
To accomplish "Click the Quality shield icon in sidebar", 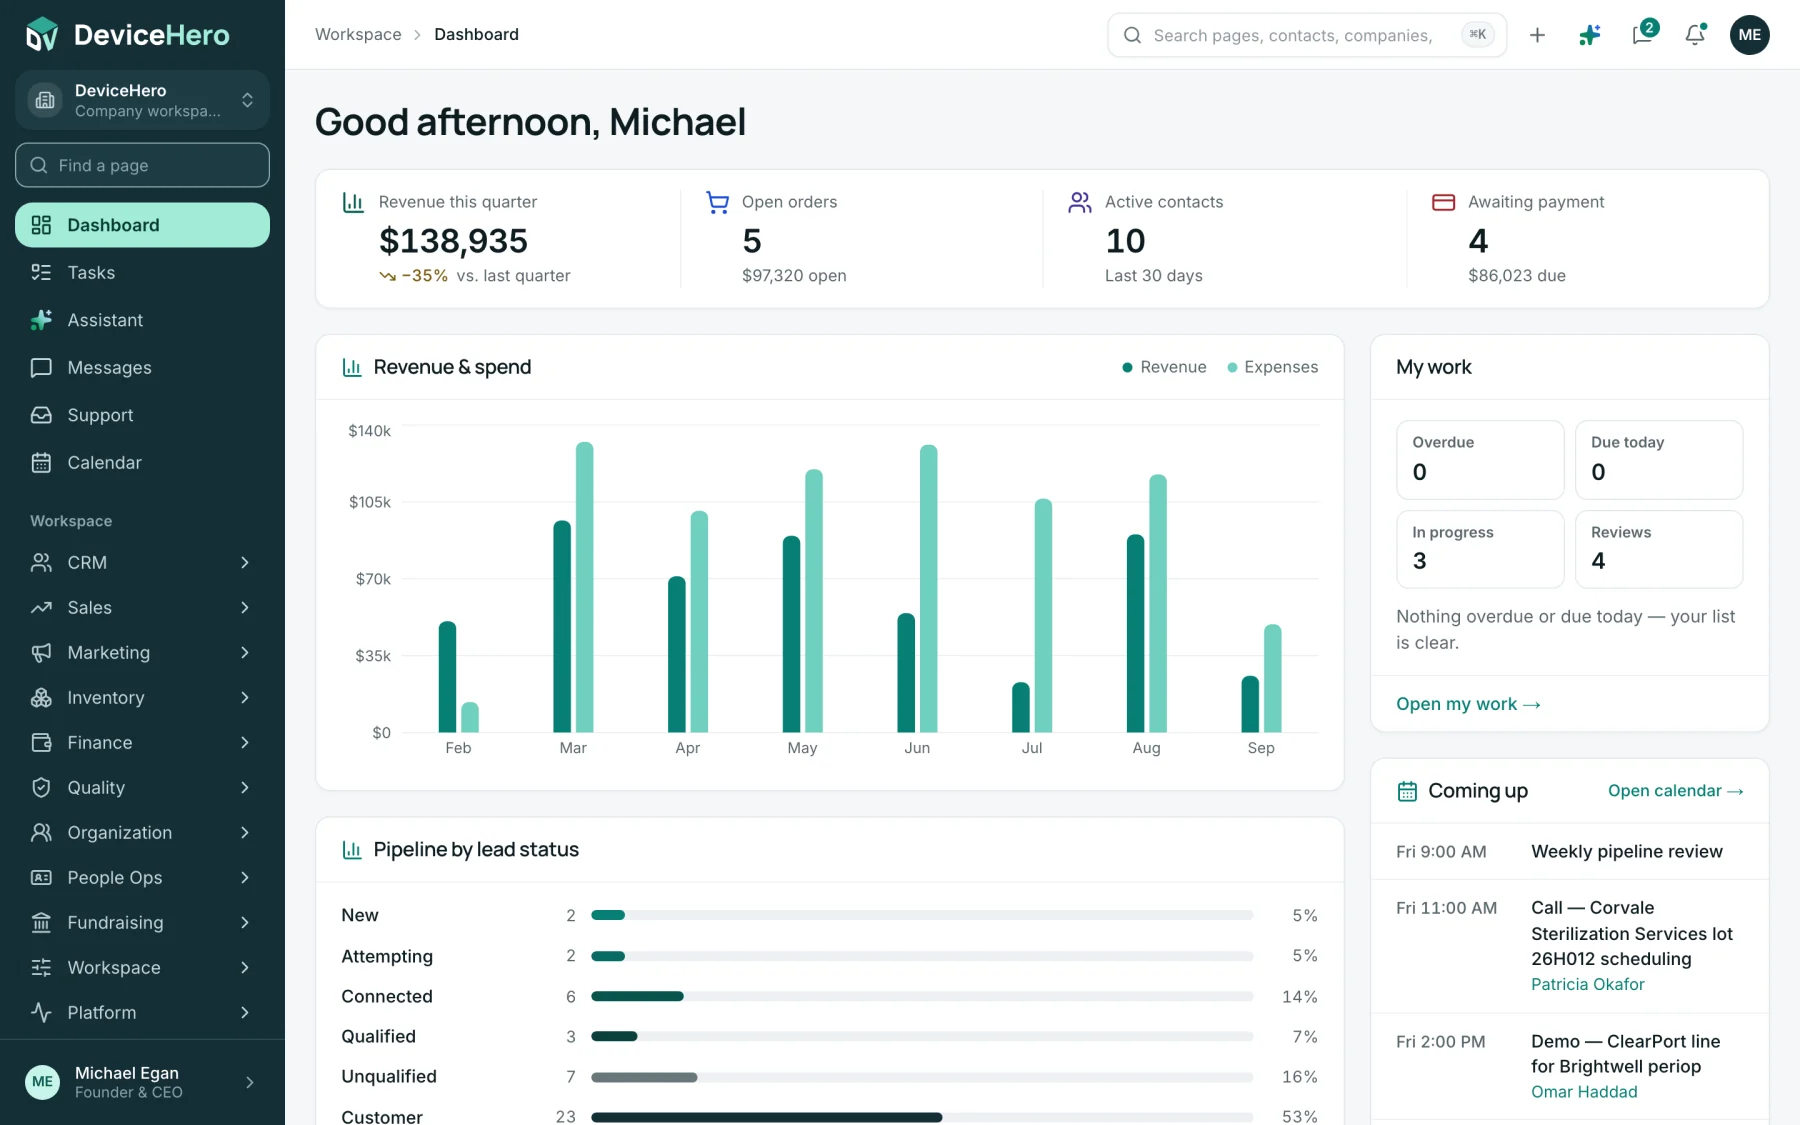I will [41, 787].
